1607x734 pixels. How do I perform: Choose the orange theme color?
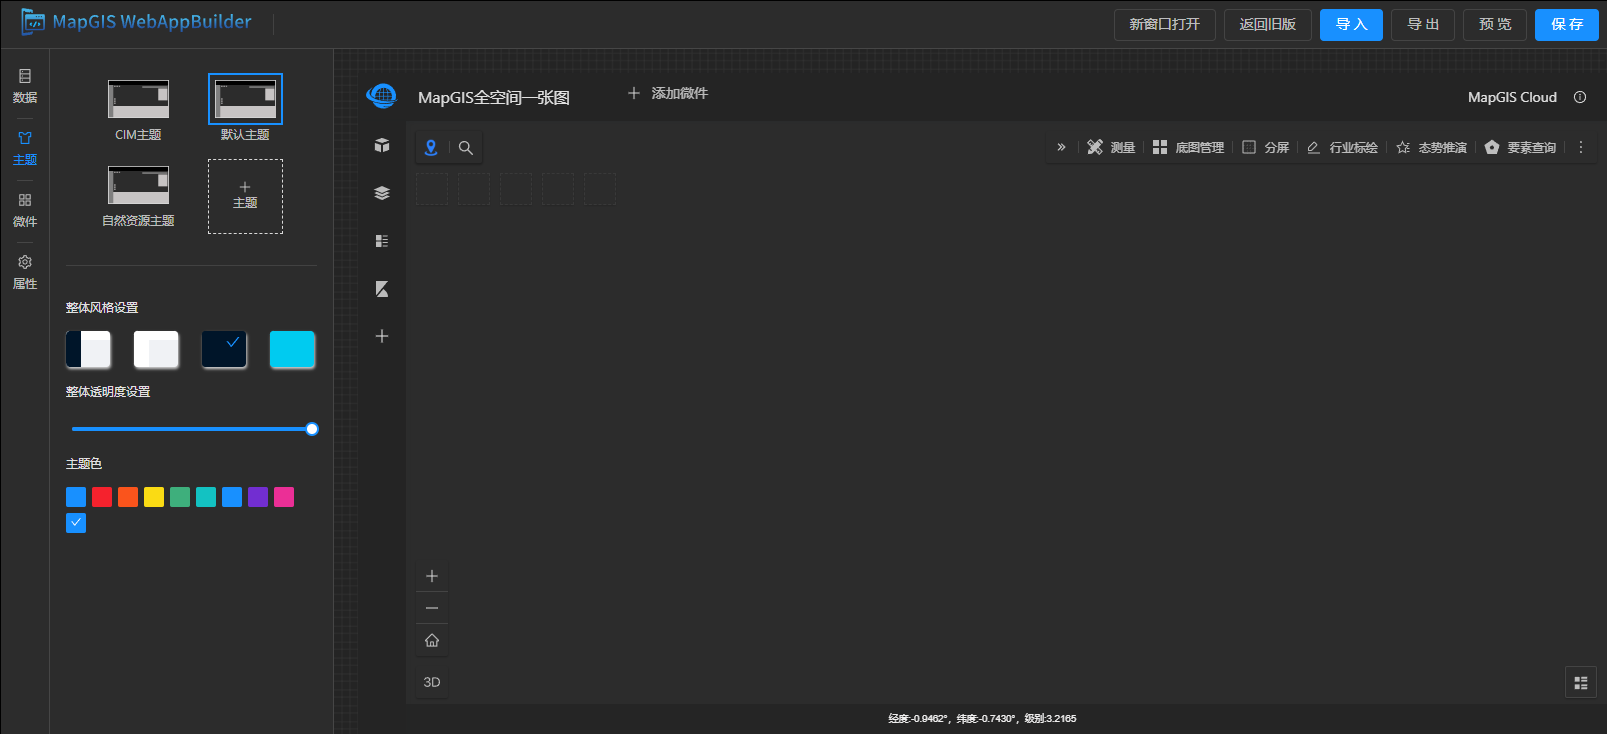pos(128,497)
